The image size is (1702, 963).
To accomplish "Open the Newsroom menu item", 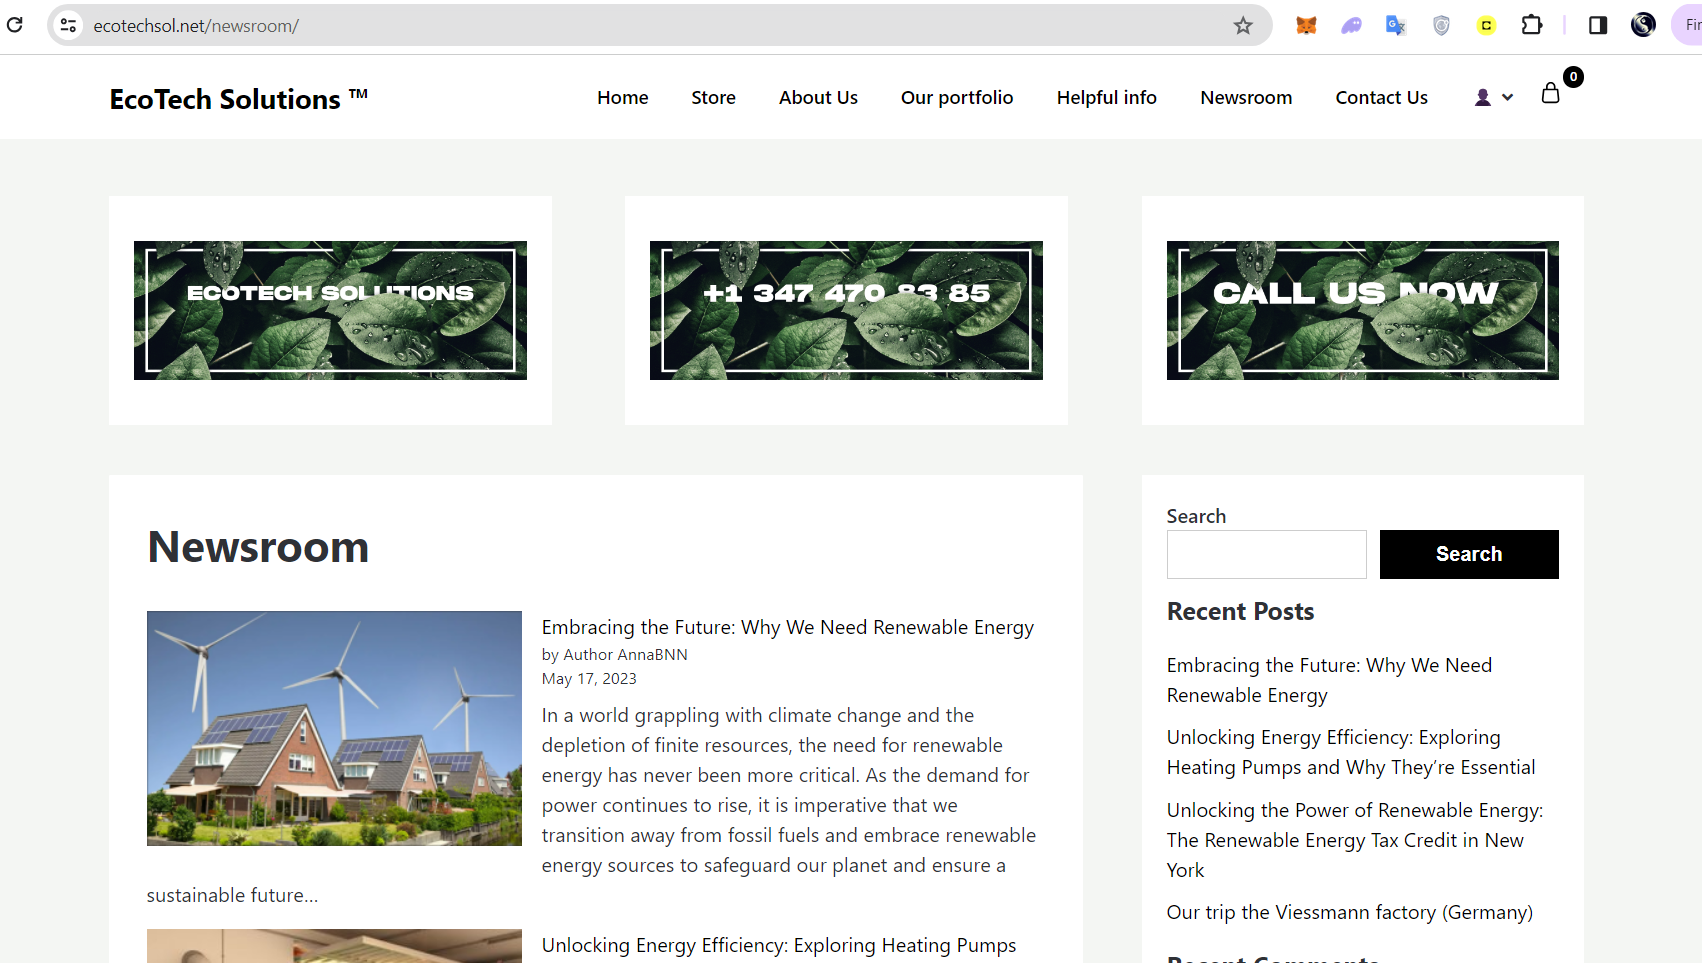I will click(x=1246, y=97).
